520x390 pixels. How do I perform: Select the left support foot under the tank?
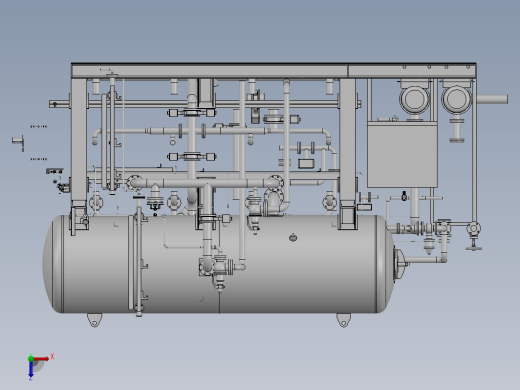pyautogui.click(x=94, y=320)
